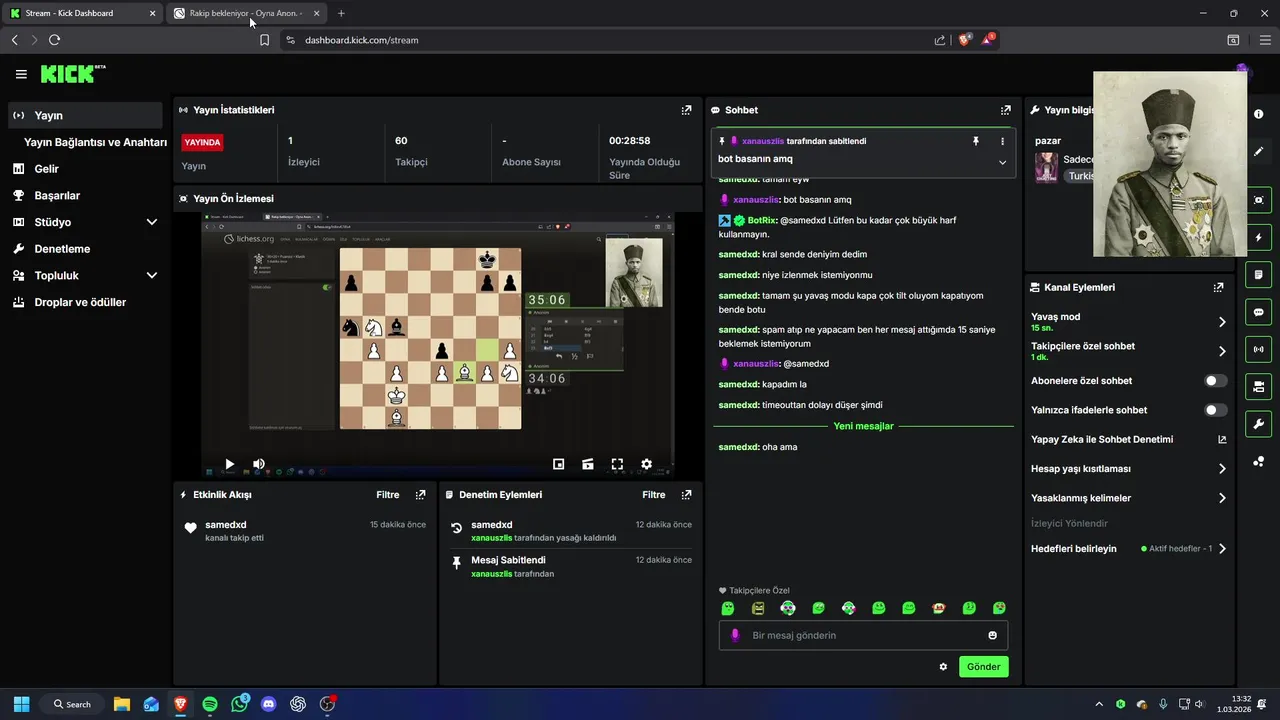1280x720 pixels.
Task: Click the broadcast signal sidebar icon
Action: pos(1258,349)
